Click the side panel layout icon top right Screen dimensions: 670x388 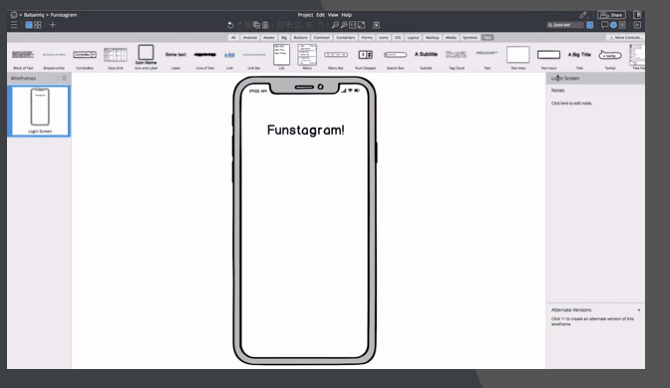[x=637, y=15]
